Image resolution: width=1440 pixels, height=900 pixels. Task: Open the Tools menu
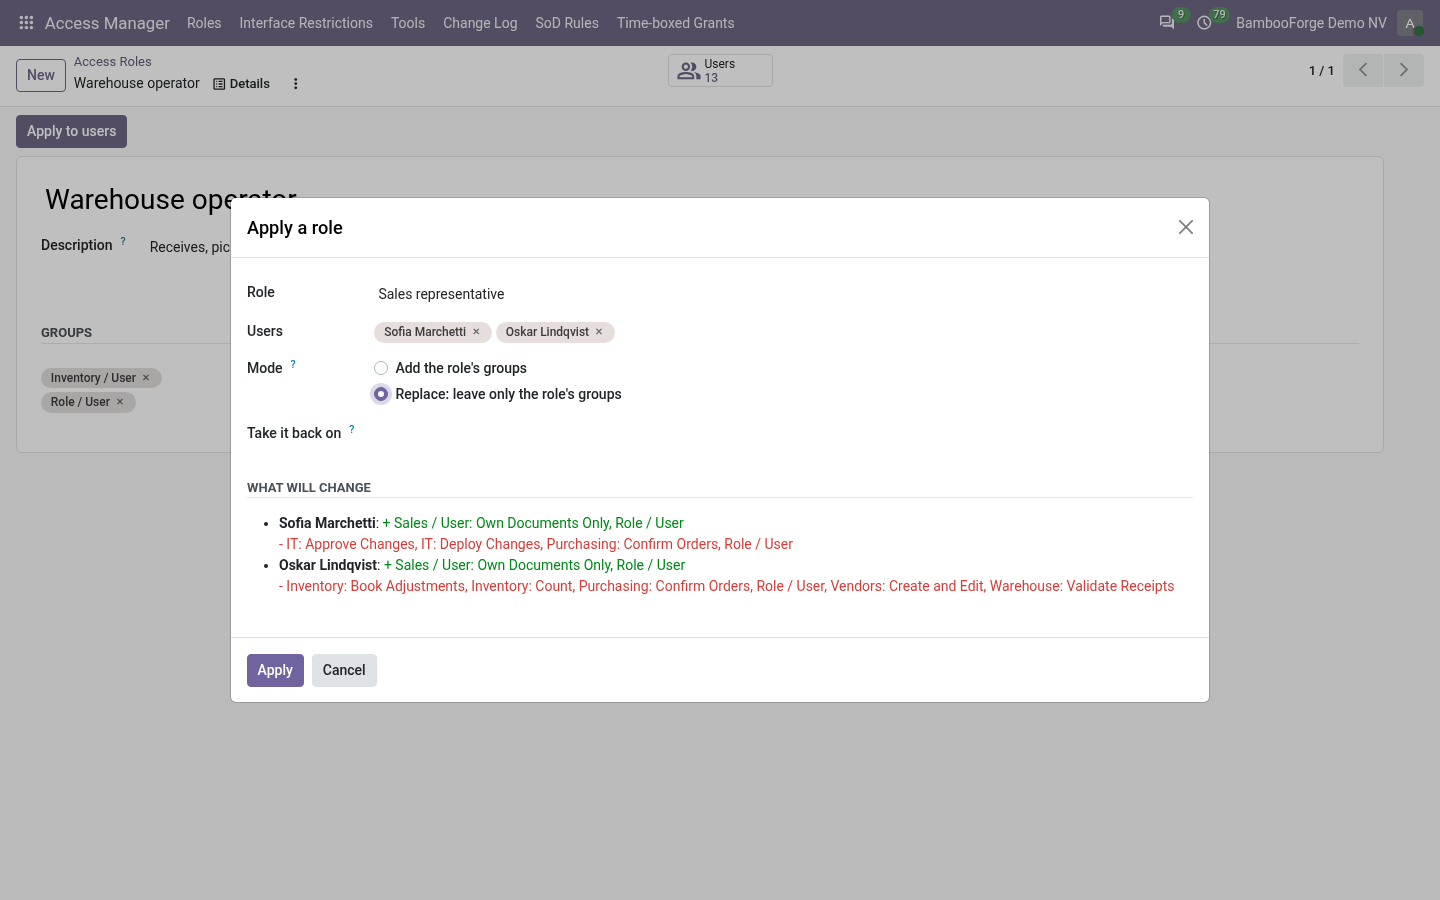click(x=408, y=23)
